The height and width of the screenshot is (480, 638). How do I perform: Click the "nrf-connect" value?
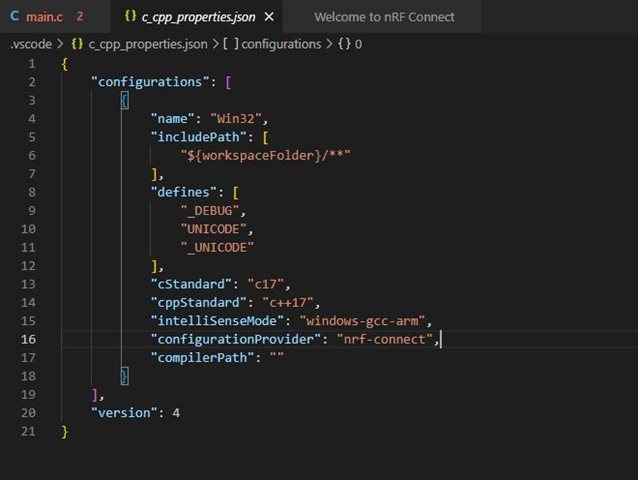point(385,339)
